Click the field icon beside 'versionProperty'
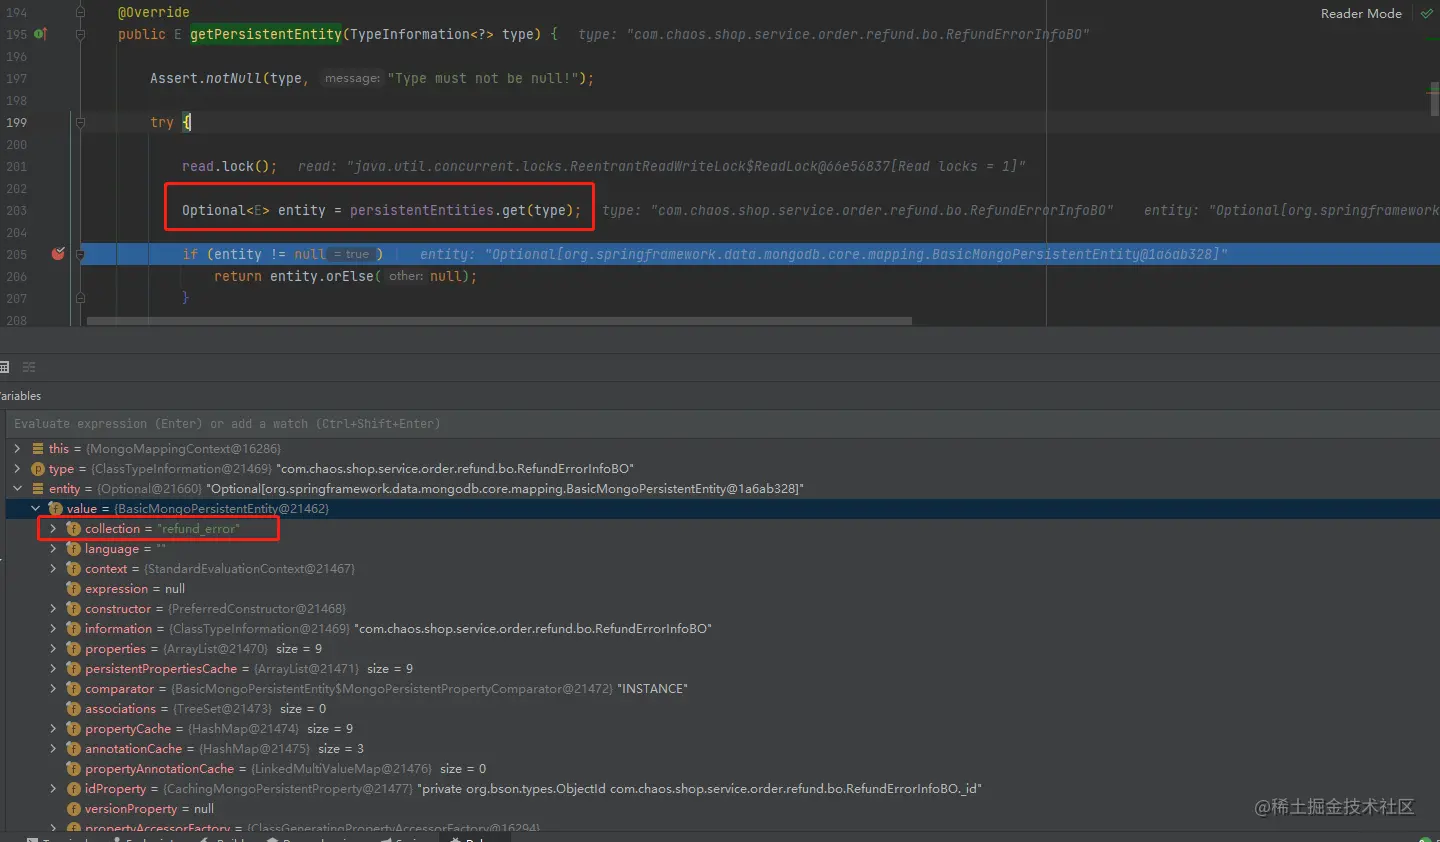Image resolution: width=1440 pixels, height=842 pixels. 73,809
